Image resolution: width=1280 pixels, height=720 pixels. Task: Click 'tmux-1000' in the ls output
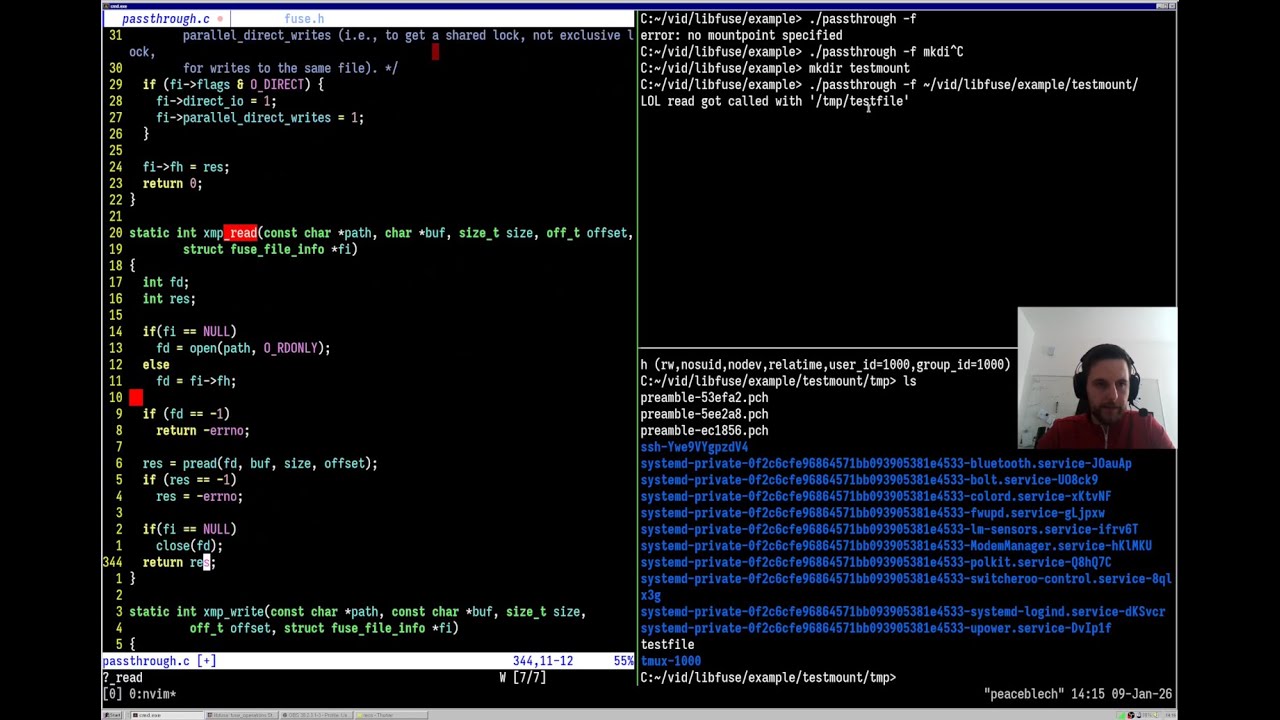pyautogui.click(x=670, y=661)
